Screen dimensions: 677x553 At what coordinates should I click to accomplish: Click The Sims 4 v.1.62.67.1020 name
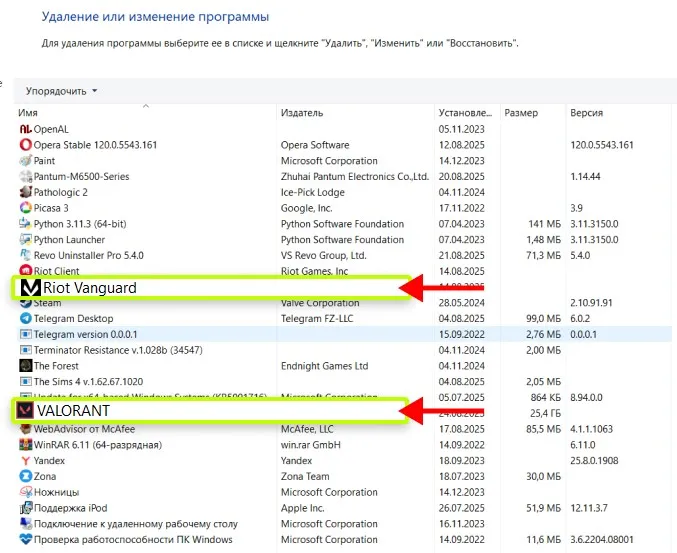pyautogui.click(x=88, y=382)
